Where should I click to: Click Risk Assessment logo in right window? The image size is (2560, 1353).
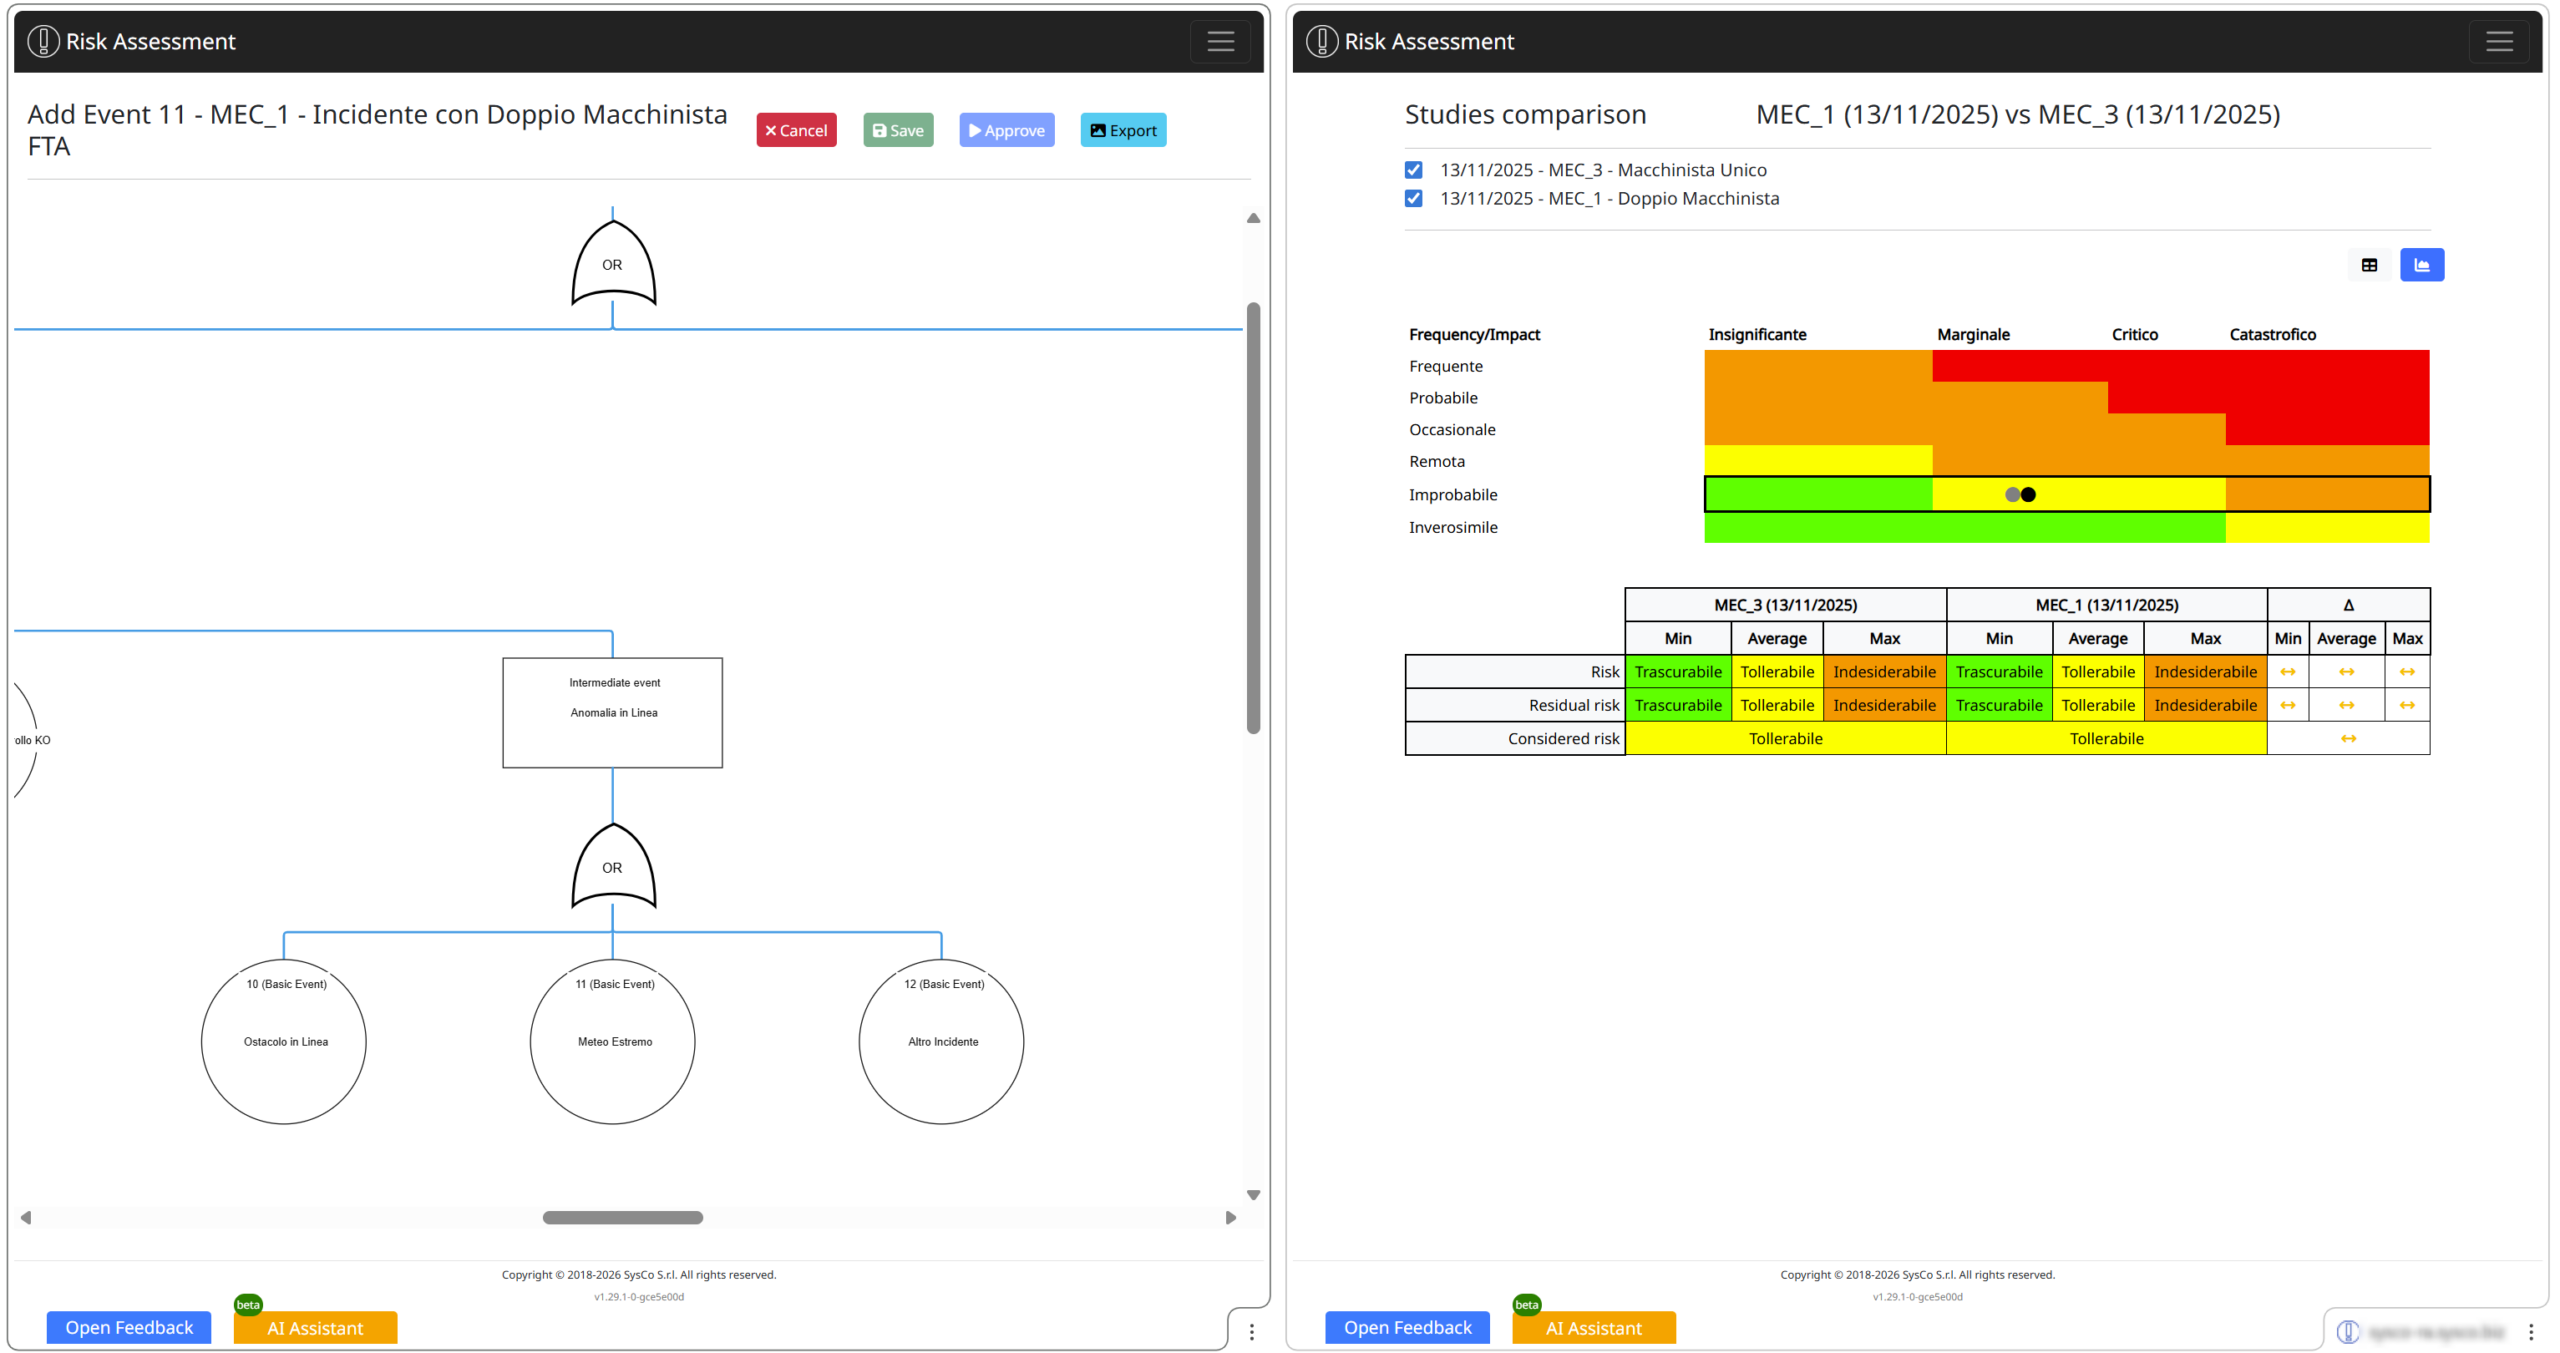1321,42
